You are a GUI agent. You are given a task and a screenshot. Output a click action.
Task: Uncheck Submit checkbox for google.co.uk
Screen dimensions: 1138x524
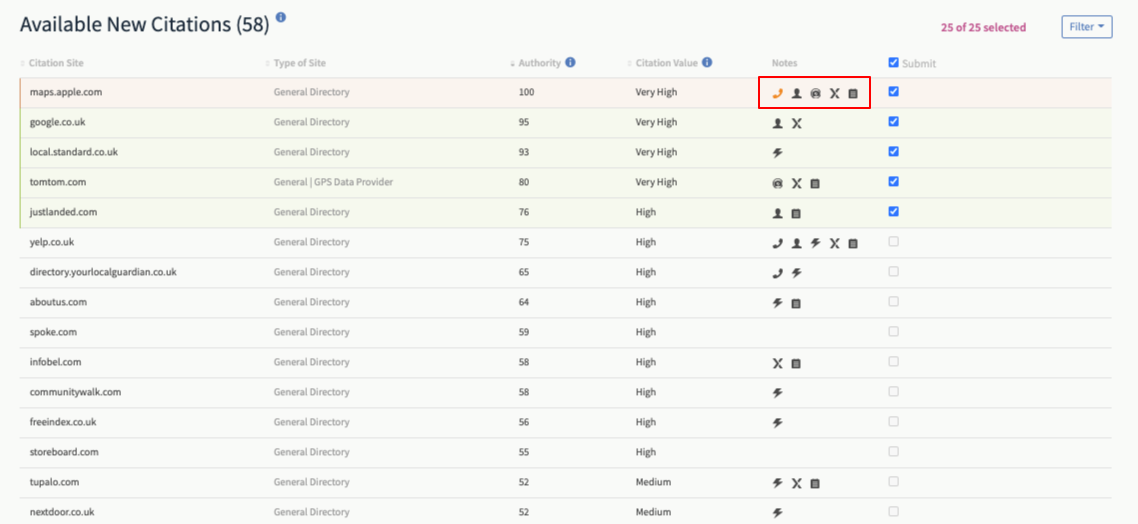893,121
